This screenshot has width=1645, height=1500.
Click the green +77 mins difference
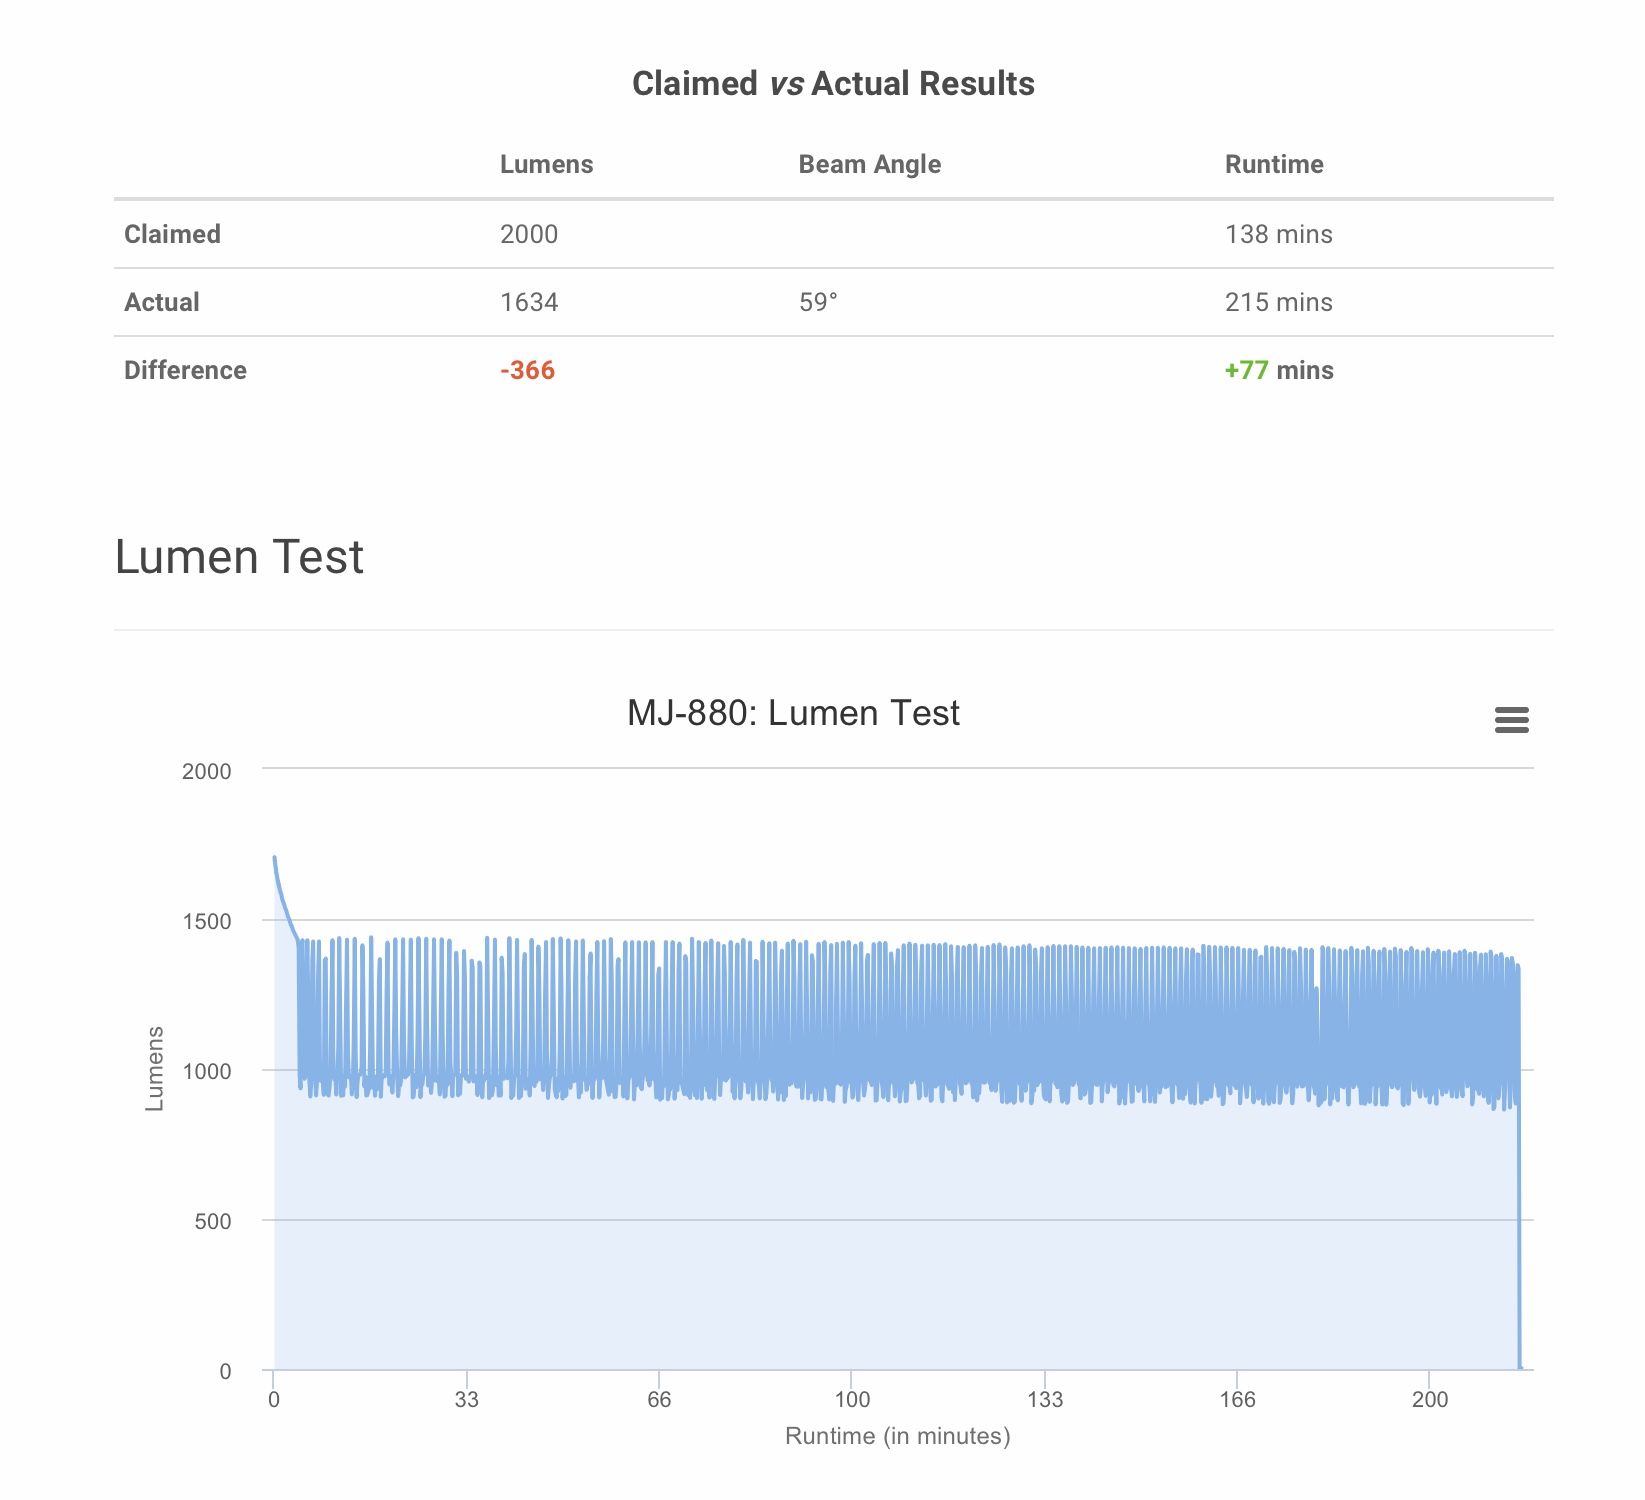tap(1279, 370)
